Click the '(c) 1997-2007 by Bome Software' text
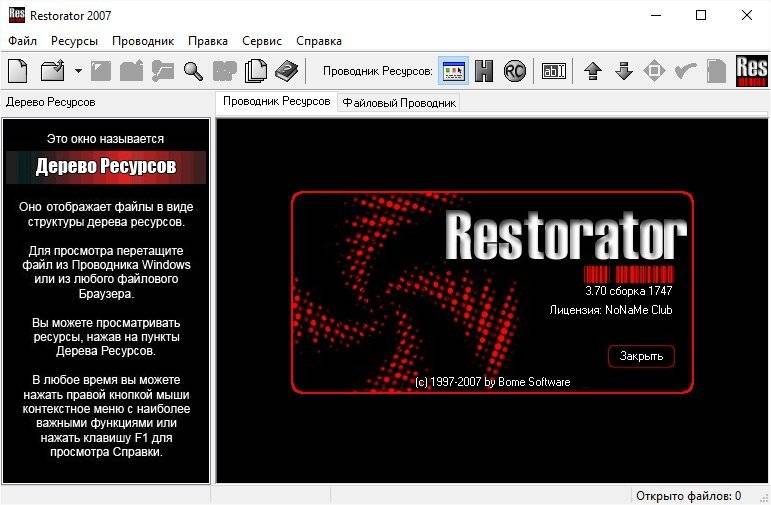The width and height of the screenshot is (771, 505). click(493, 382)
